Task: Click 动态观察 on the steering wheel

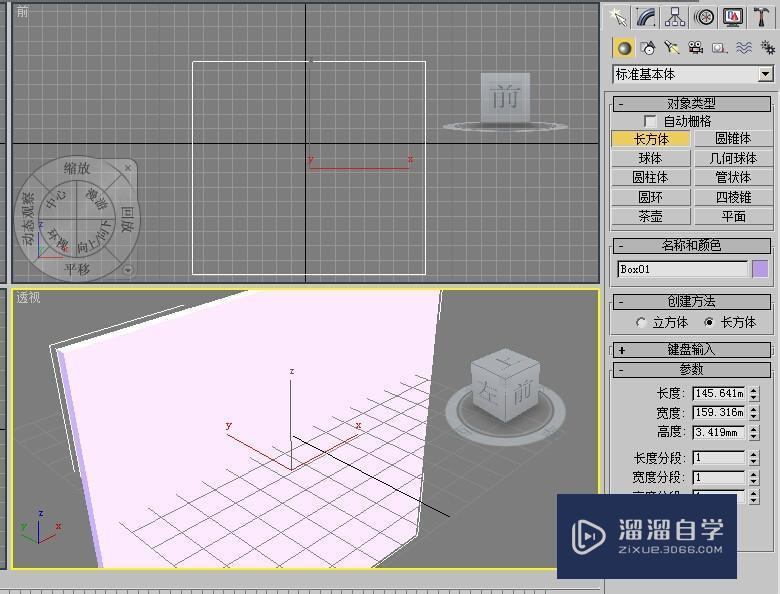Action: click(28, 218)
